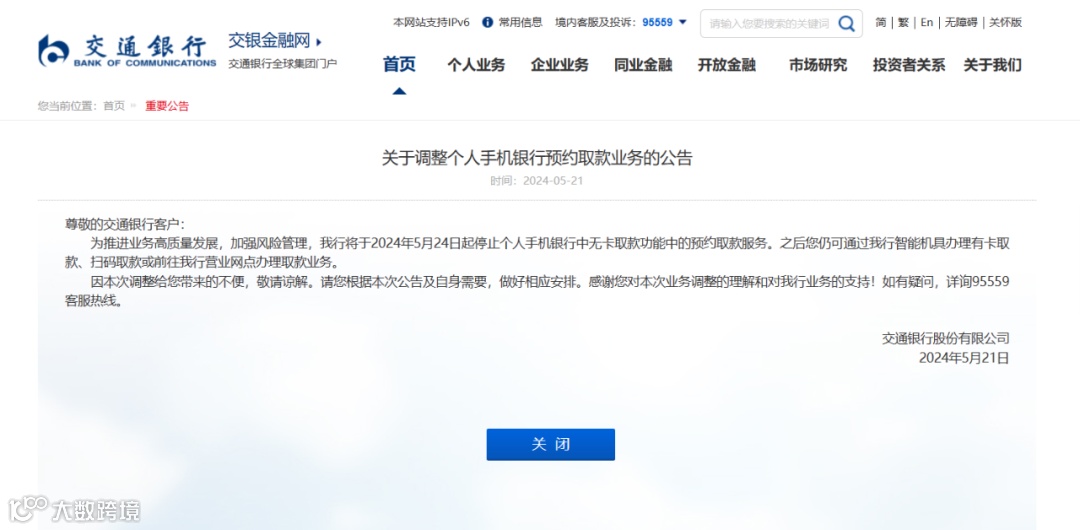The width and height of the screenshot is (1080, 530).
Task: Click the greeting 尊敬的交通银行客户
Action: (125, 224)
